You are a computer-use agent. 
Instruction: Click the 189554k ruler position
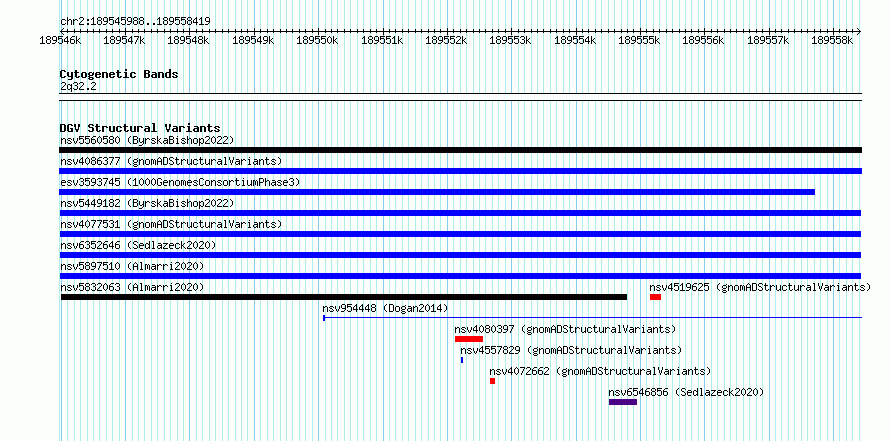pyautogui.click(x=575, y=40)
